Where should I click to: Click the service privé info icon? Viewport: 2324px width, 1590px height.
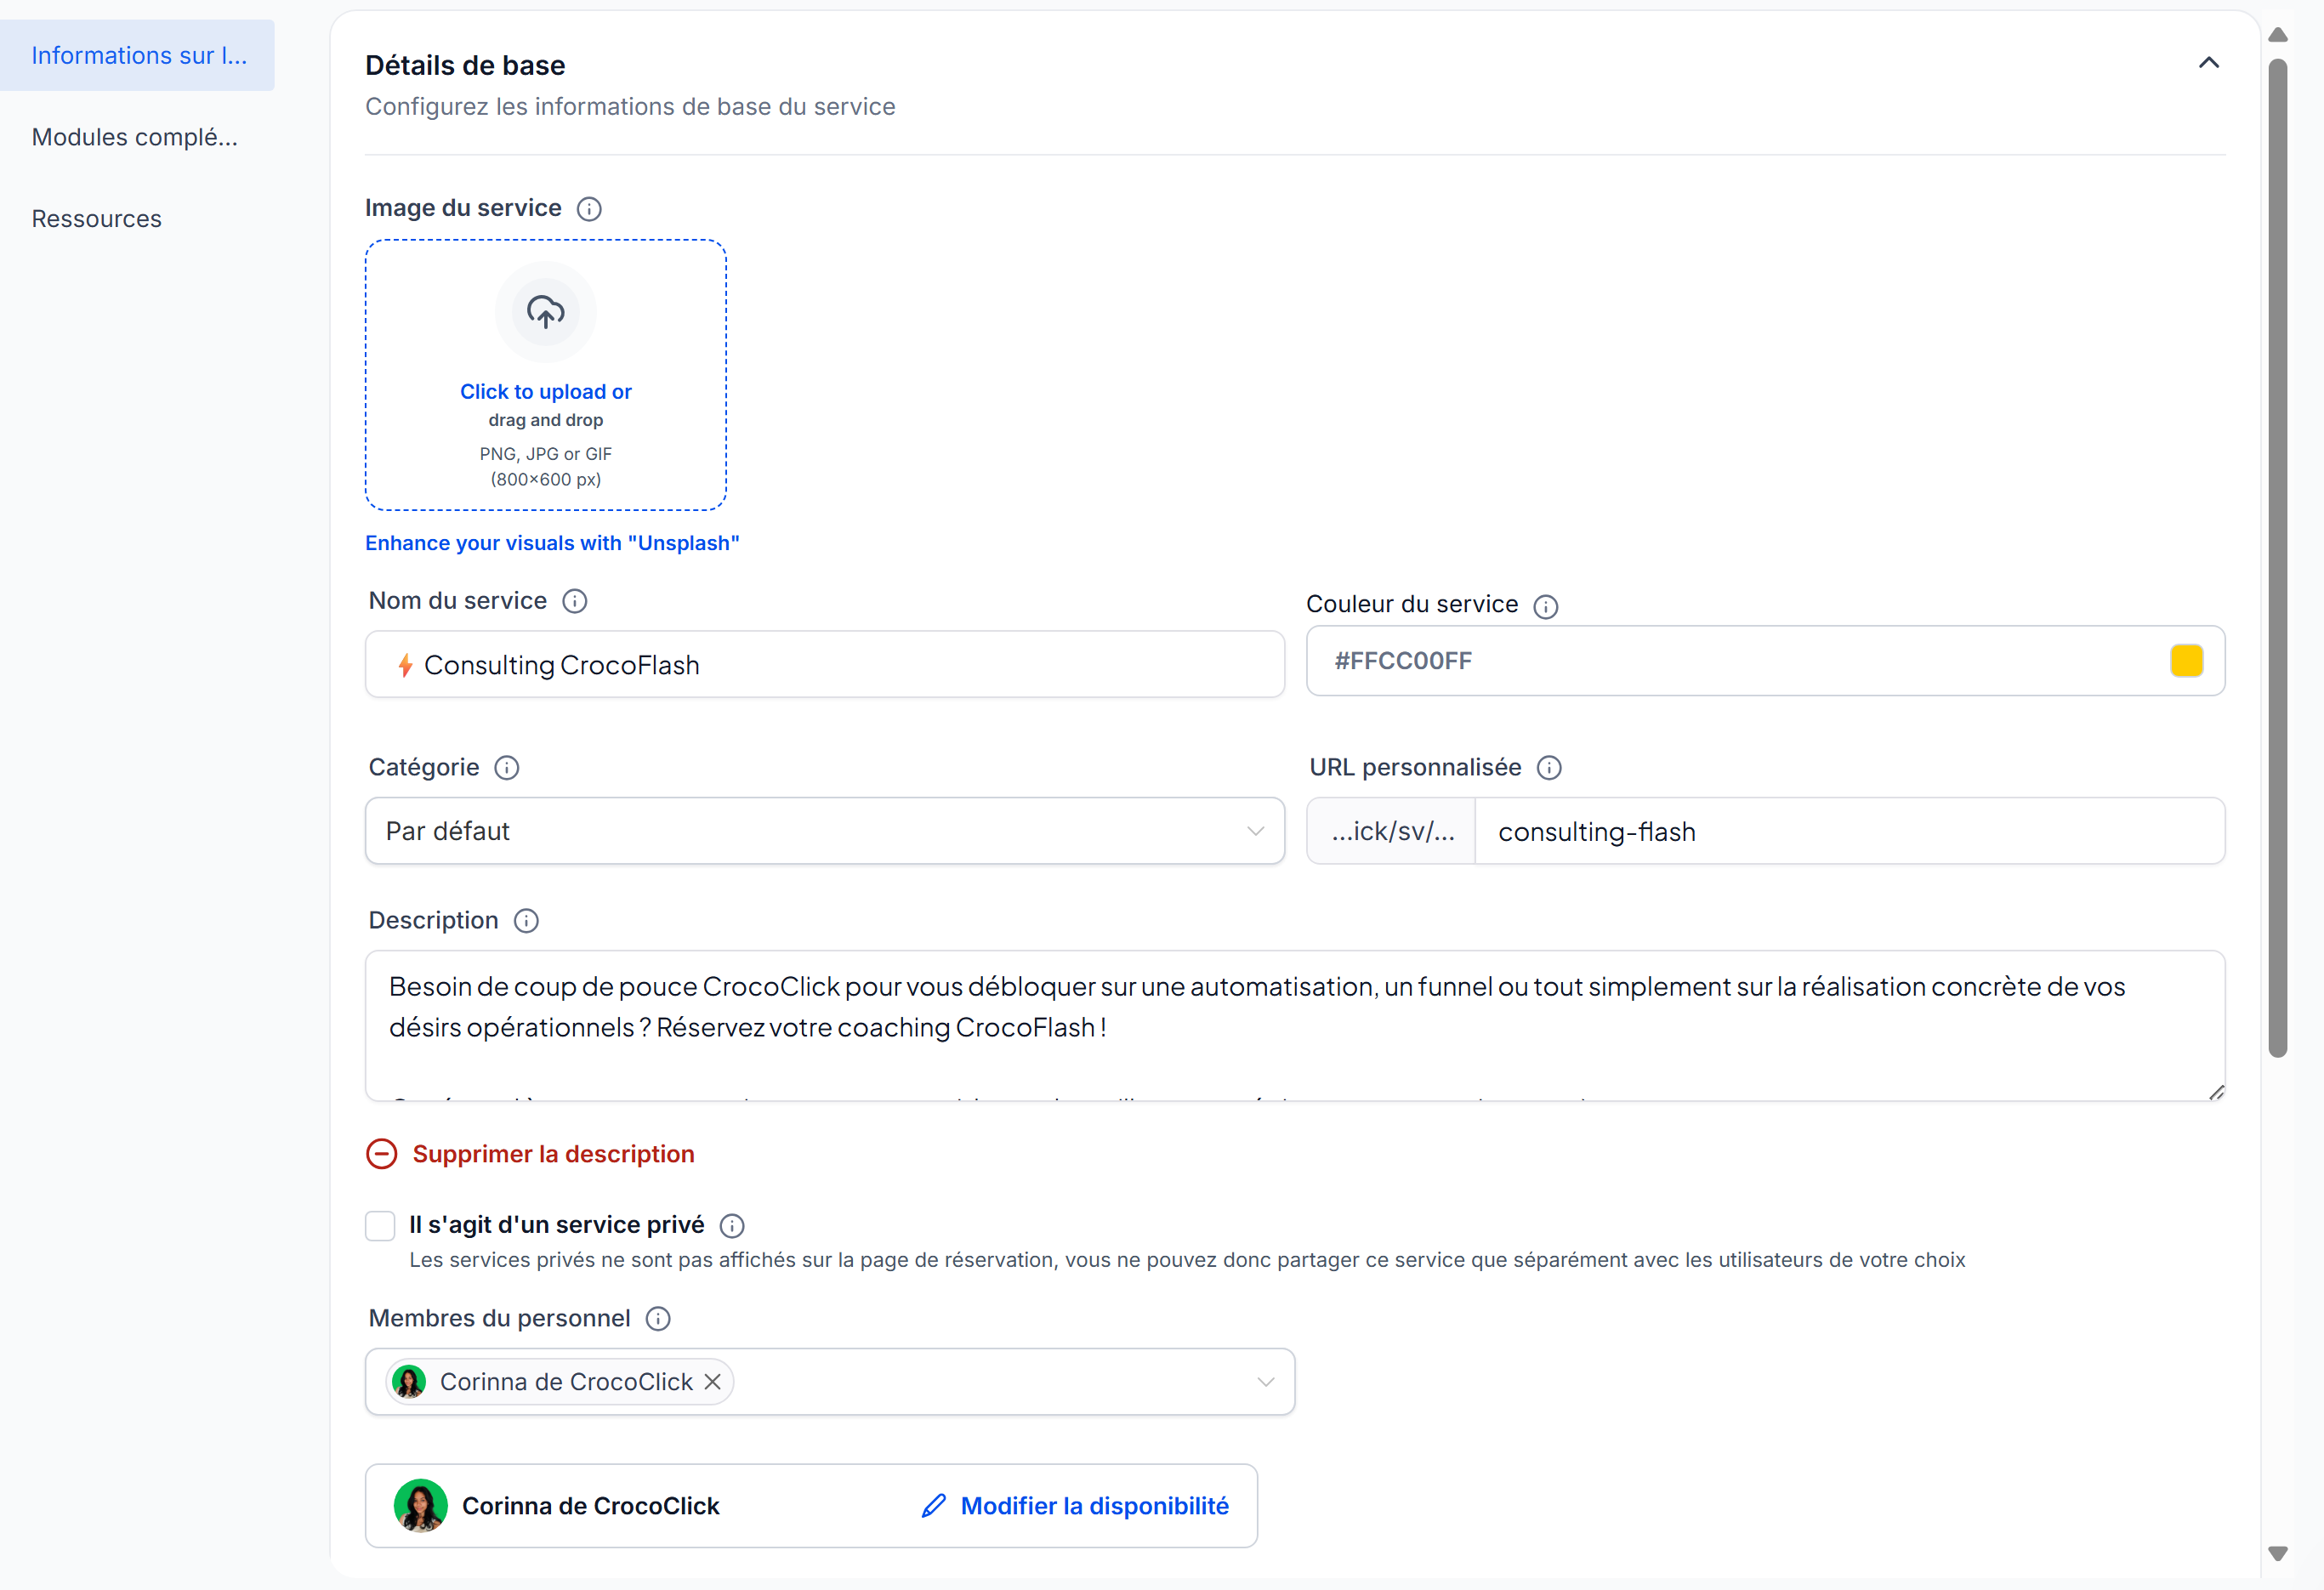click(732, 1226)
